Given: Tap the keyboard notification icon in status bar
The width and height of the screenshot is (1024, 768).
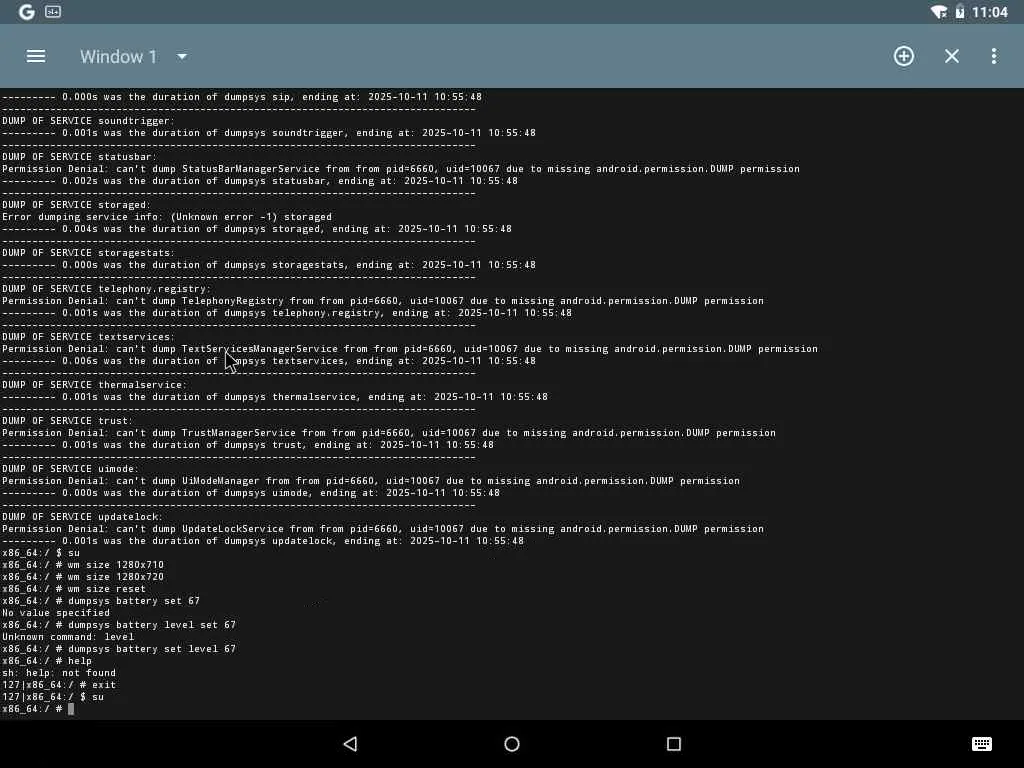Looking at the screenshot, I should [53, 12].
